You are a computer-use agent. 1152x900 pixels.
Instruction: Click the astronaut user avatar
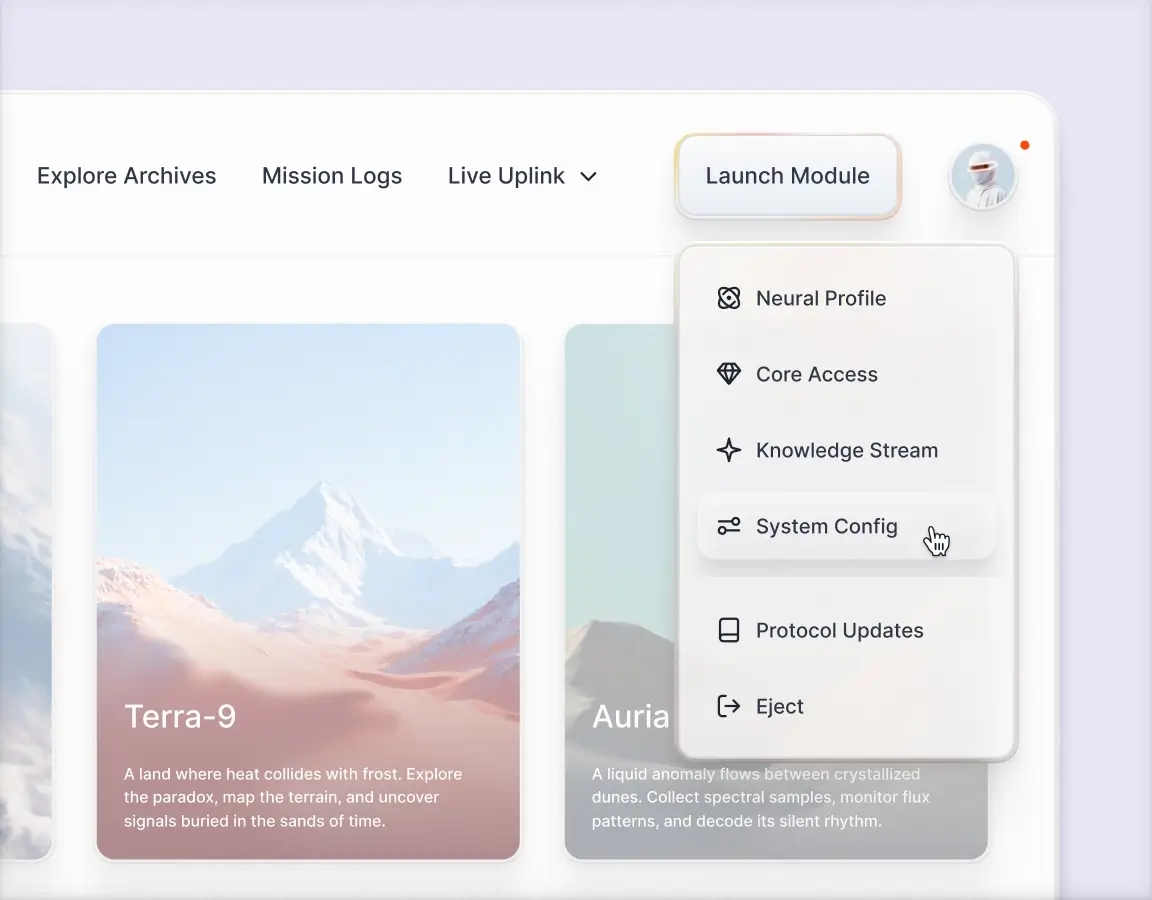tap(983, 176)
